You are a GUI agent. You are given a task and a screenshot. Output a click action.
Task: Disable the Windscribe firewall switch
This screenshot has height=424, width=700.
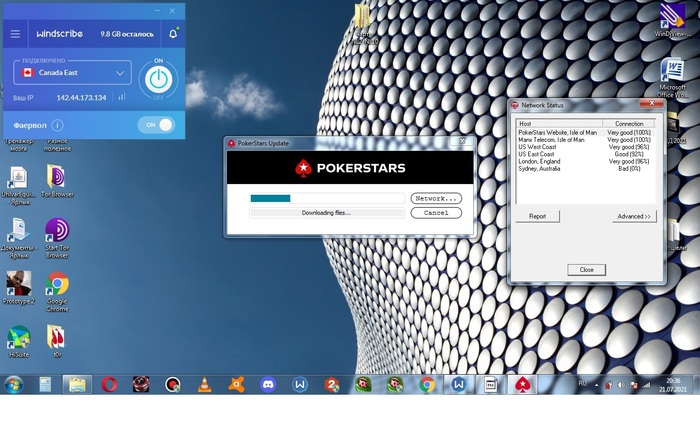(x=156, y=125)
